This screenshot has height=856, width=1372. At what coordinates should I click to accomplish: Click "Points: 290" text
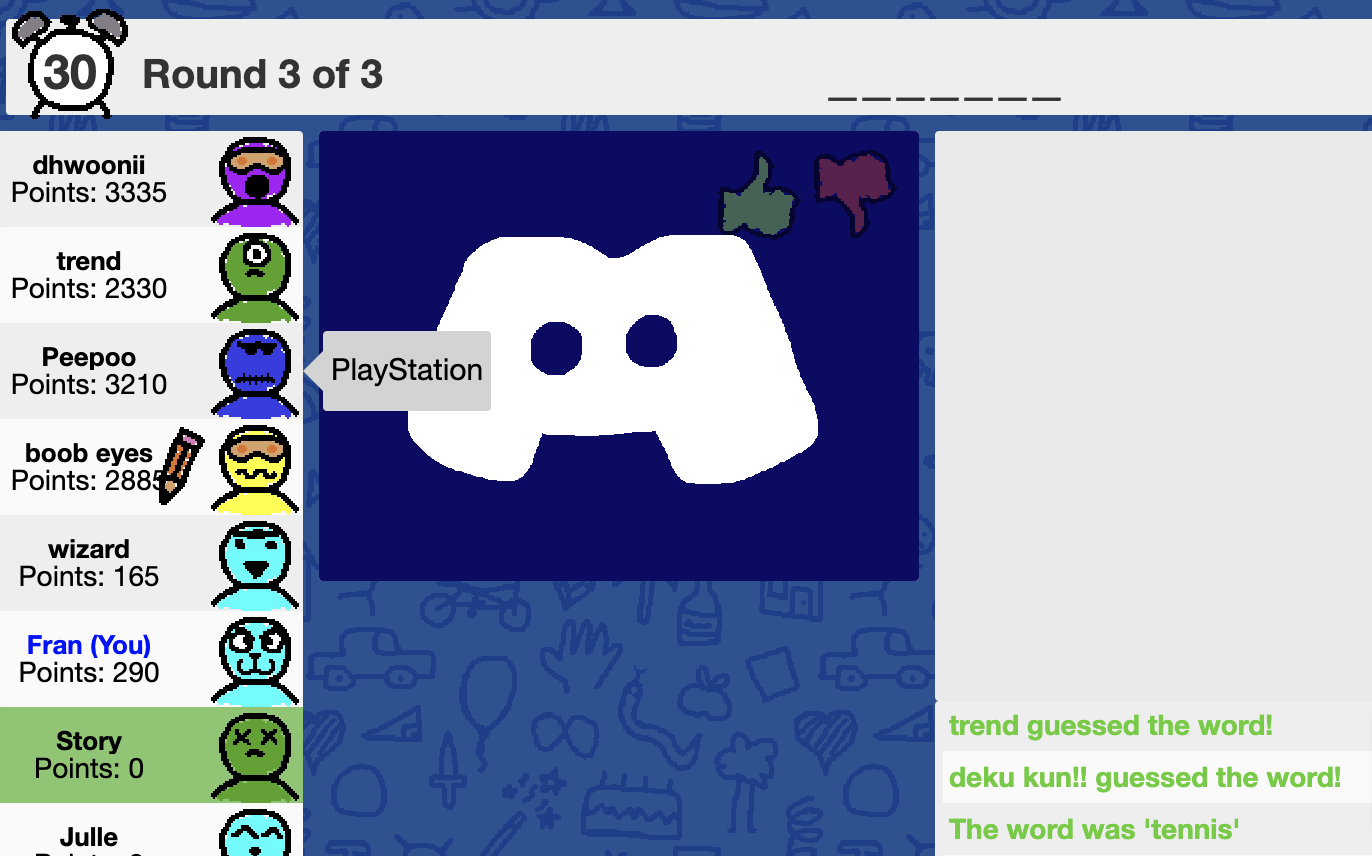point(89,673)
